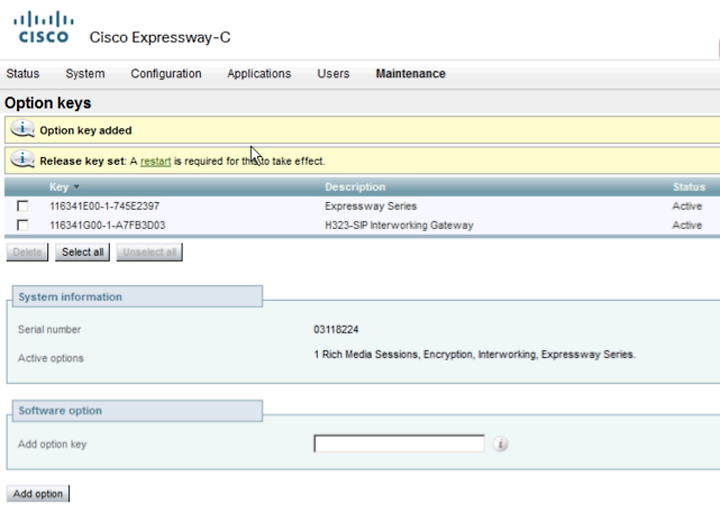Click the Select all button
The height and width of the screenshot is (522, 720).
tap(83, 252)
